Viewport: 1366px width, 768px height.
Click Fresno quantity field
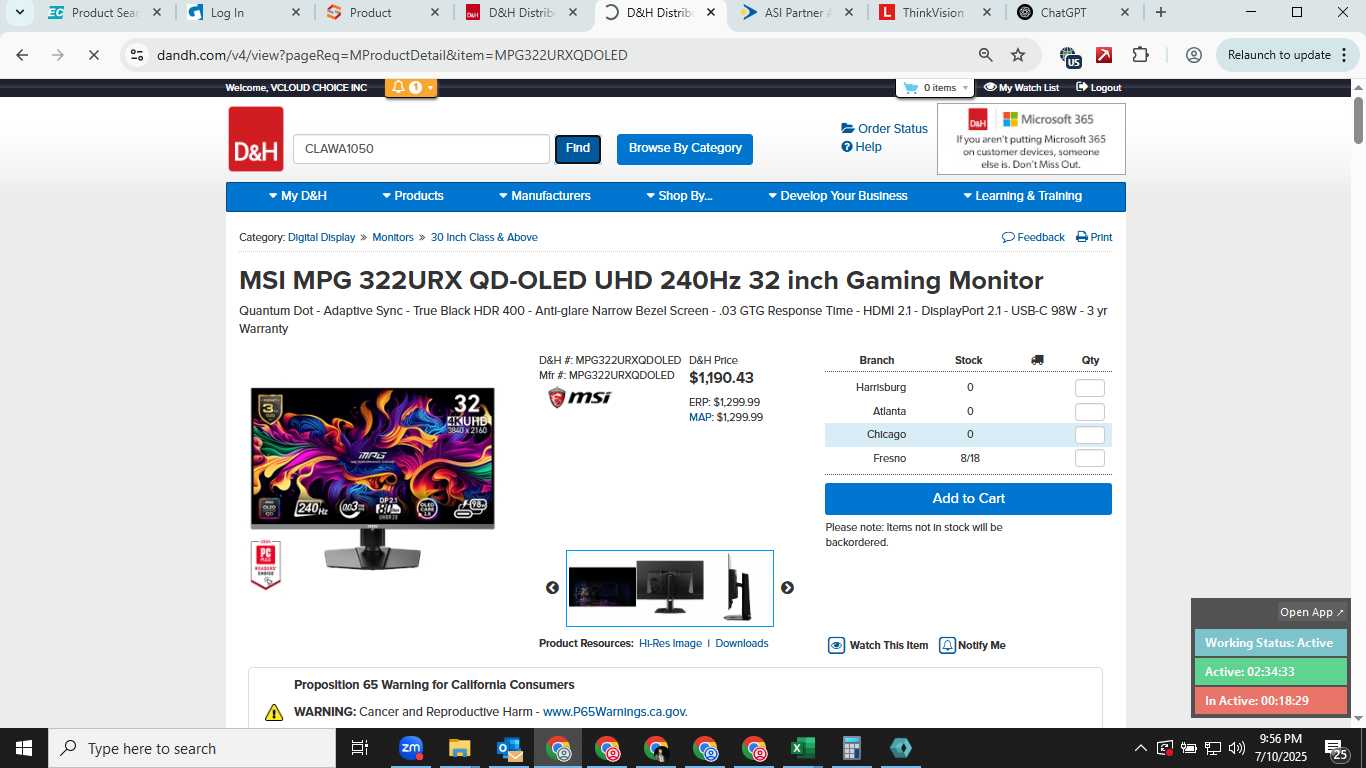pos(1090,458)
